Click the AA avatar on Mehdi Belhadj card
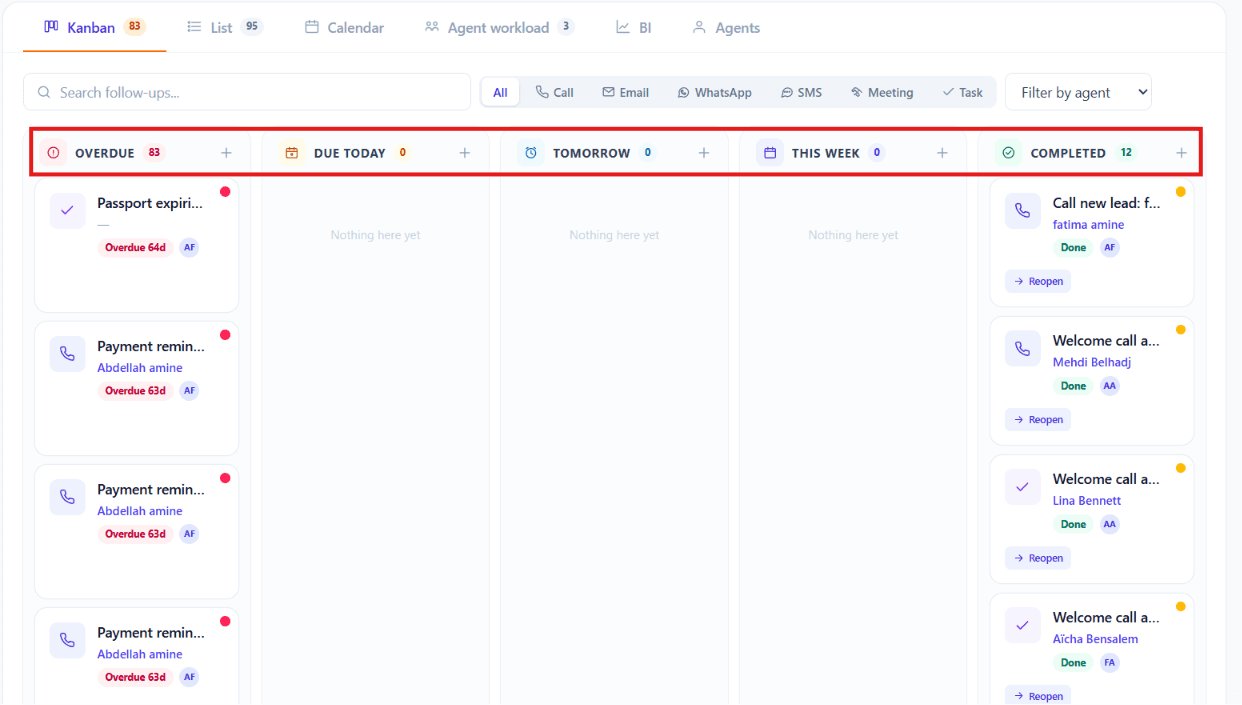This screenshot has height=705, width=1242. click(1110, 386)
